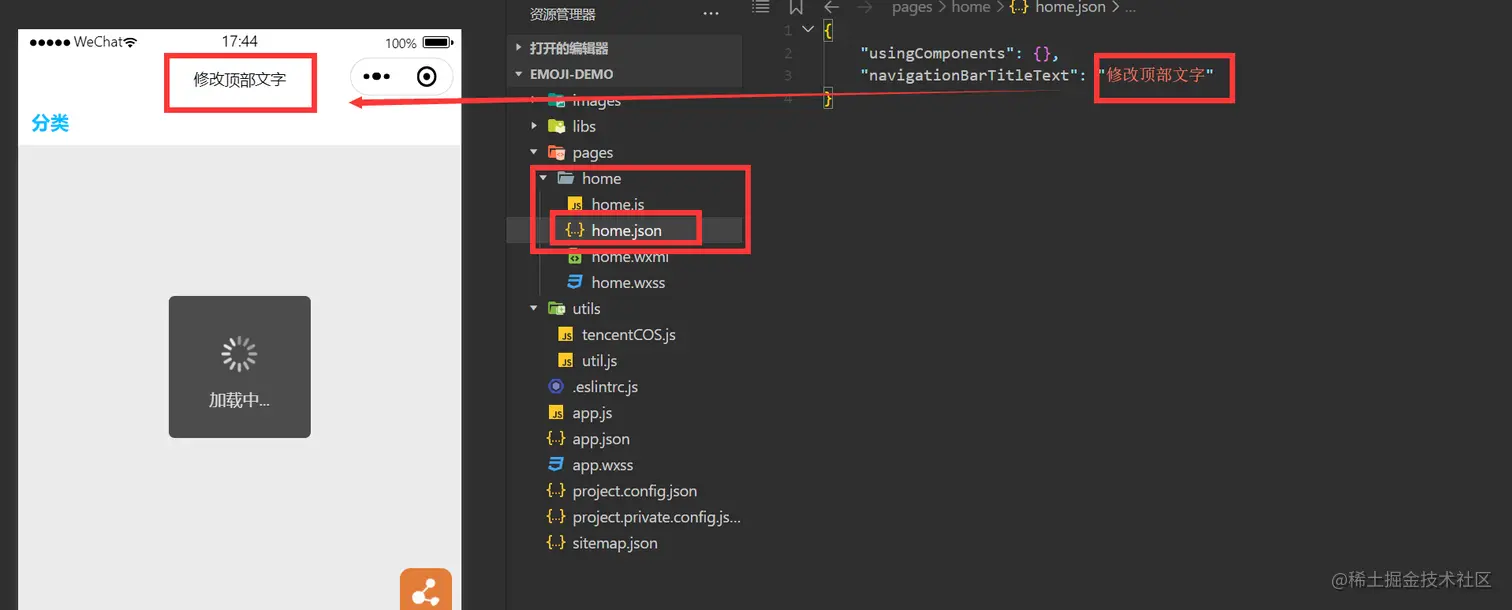1512x610 pixels.
Task: Click pages segment in breadcrumb
Action: click(x=912, y=7)
